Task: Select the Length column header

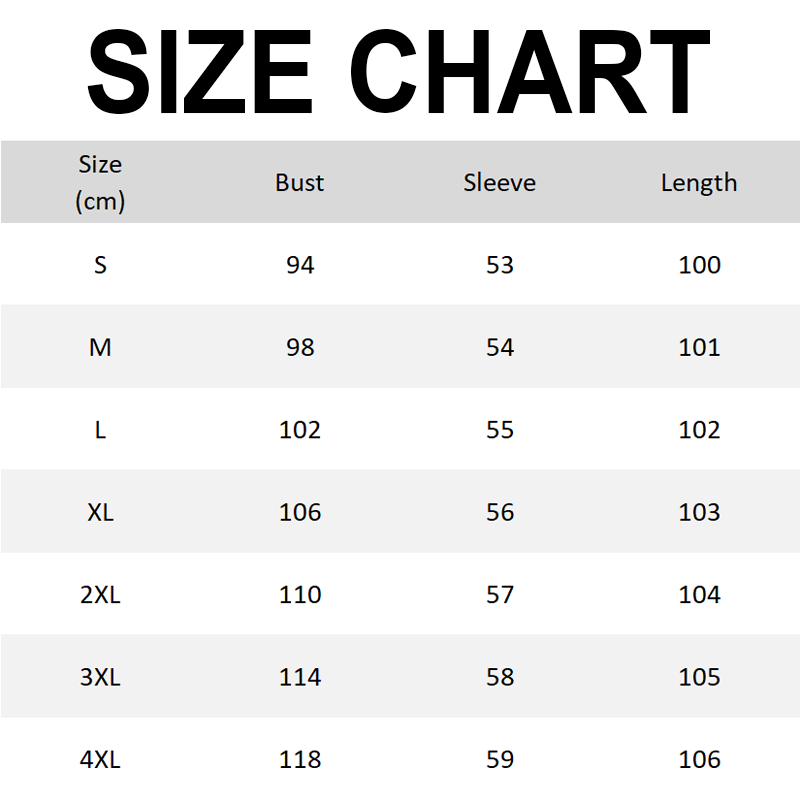Action: coord(699,182)
